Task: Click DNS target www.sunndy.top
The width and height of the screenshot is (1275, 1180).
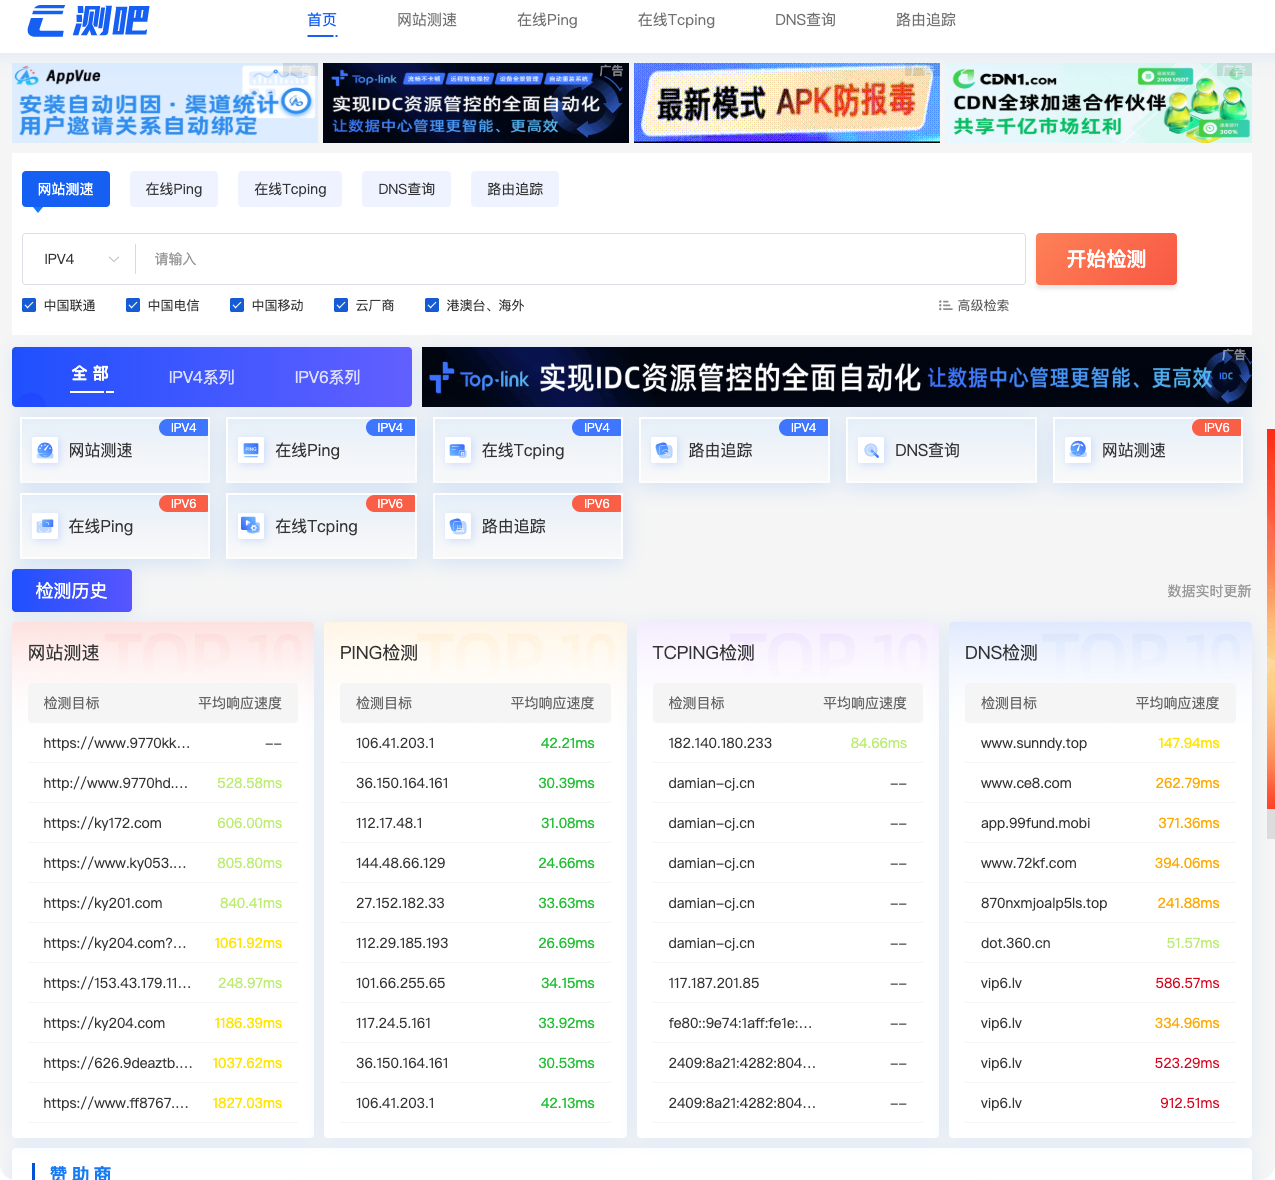Action: point(1034,743)
